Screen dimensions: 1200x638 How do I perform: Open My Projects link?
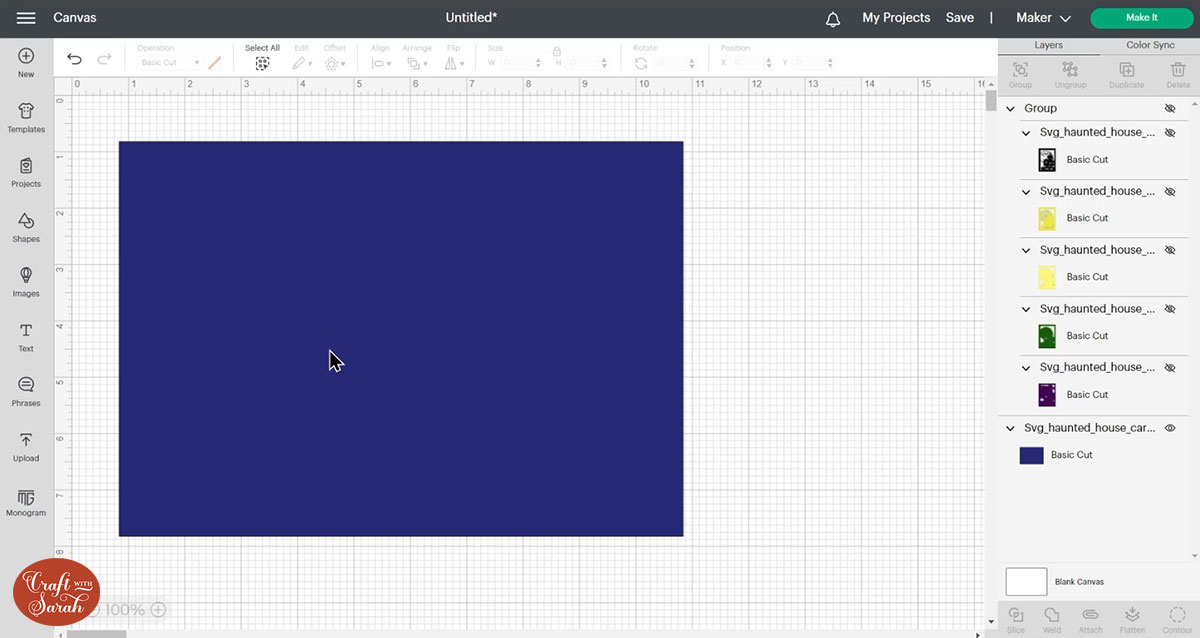click(x=896, y=18)
